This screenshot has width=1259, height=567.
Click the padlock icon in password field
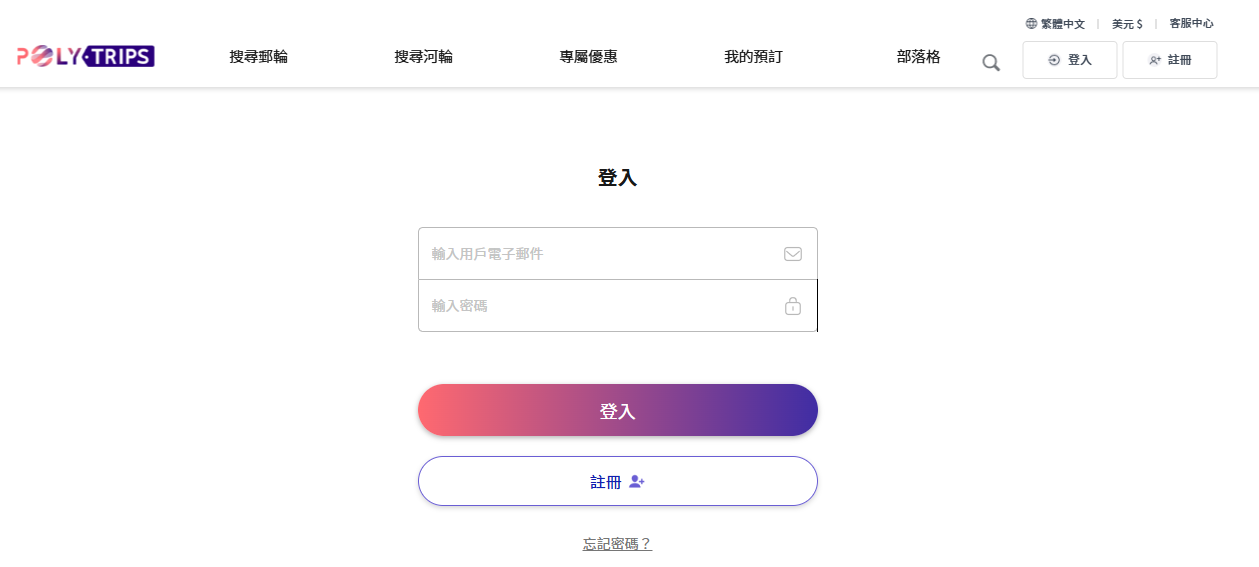tap(793, 306)
